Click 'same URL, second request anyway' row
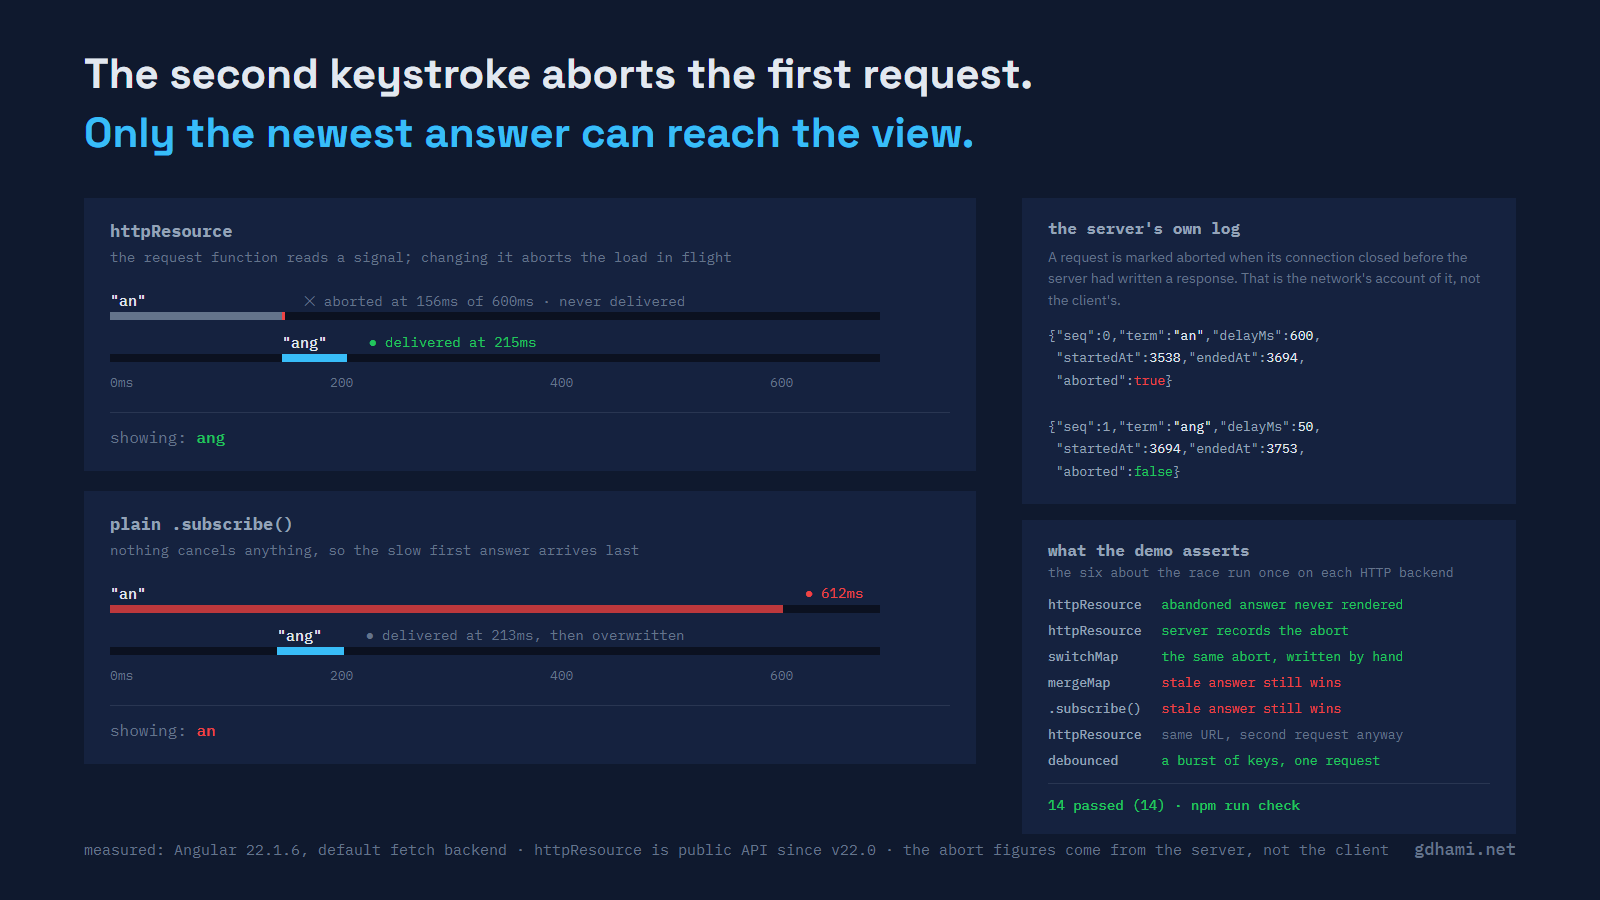1600x900 pixels. (x=1282, y=735)
